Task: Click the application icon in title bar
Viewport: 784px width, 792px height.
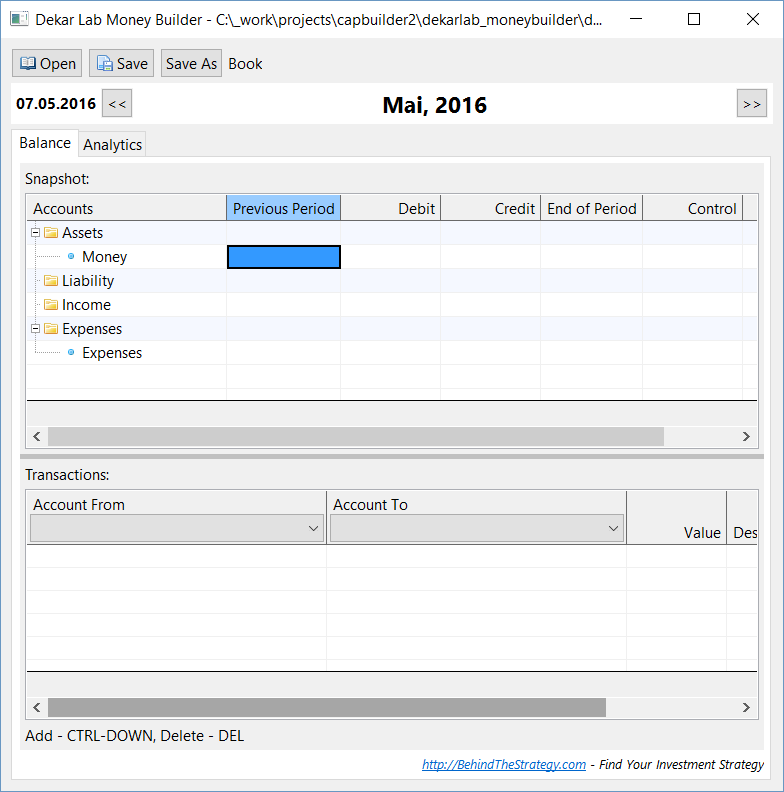Action: (x=19, y=19)
